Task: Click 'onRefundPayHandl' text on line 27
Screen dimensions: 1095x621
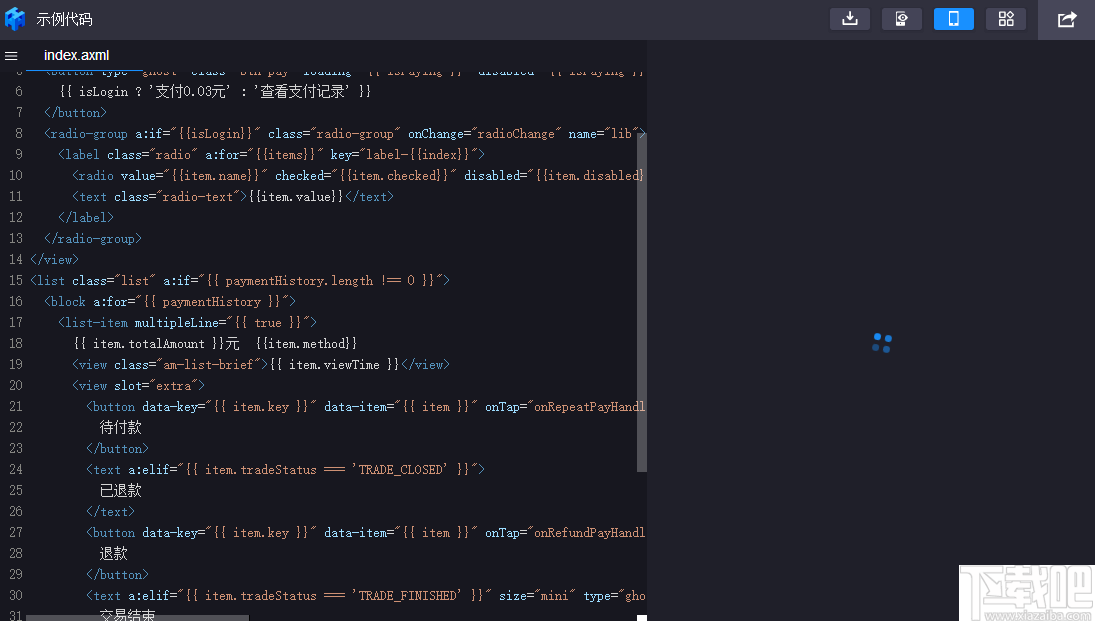Action: coord(589,532)
